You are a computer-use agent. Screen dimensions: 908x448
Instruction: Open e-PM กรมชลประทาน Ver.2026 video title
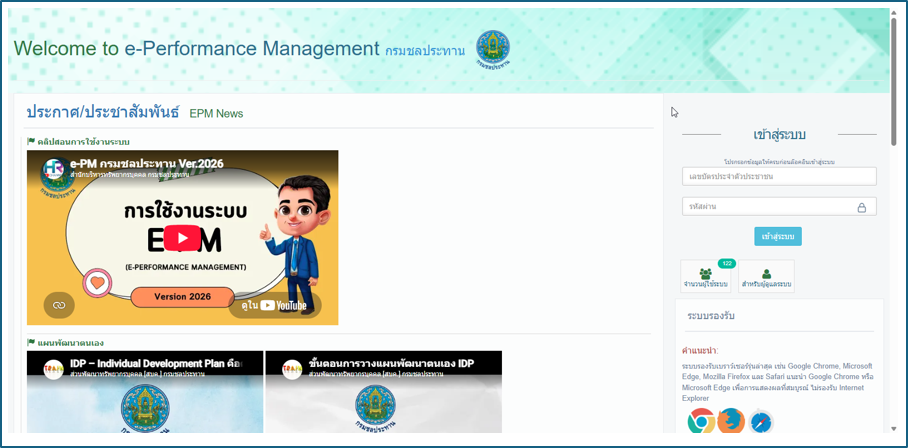147,164
